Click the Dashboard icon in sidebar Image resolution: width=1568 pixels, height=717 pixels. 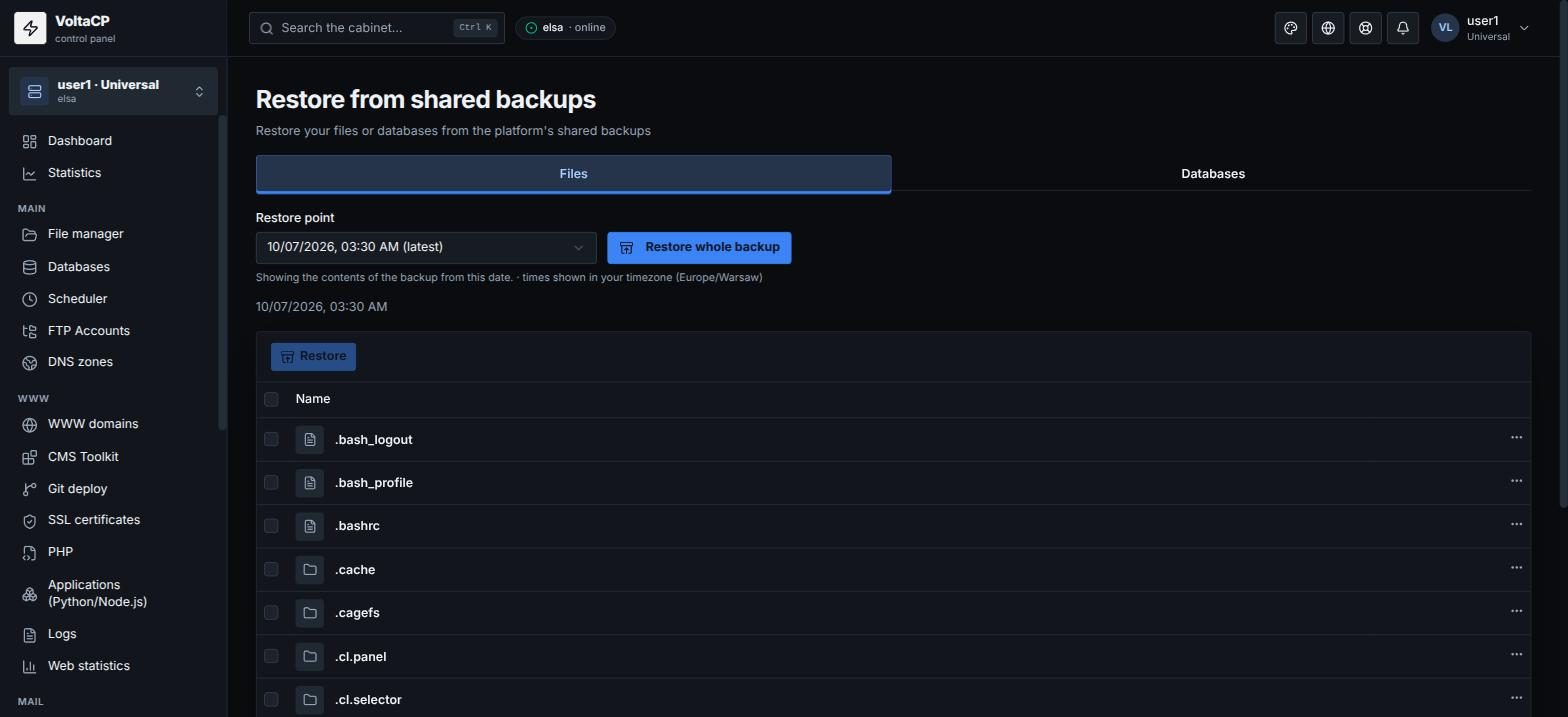(x=30, y=141)
